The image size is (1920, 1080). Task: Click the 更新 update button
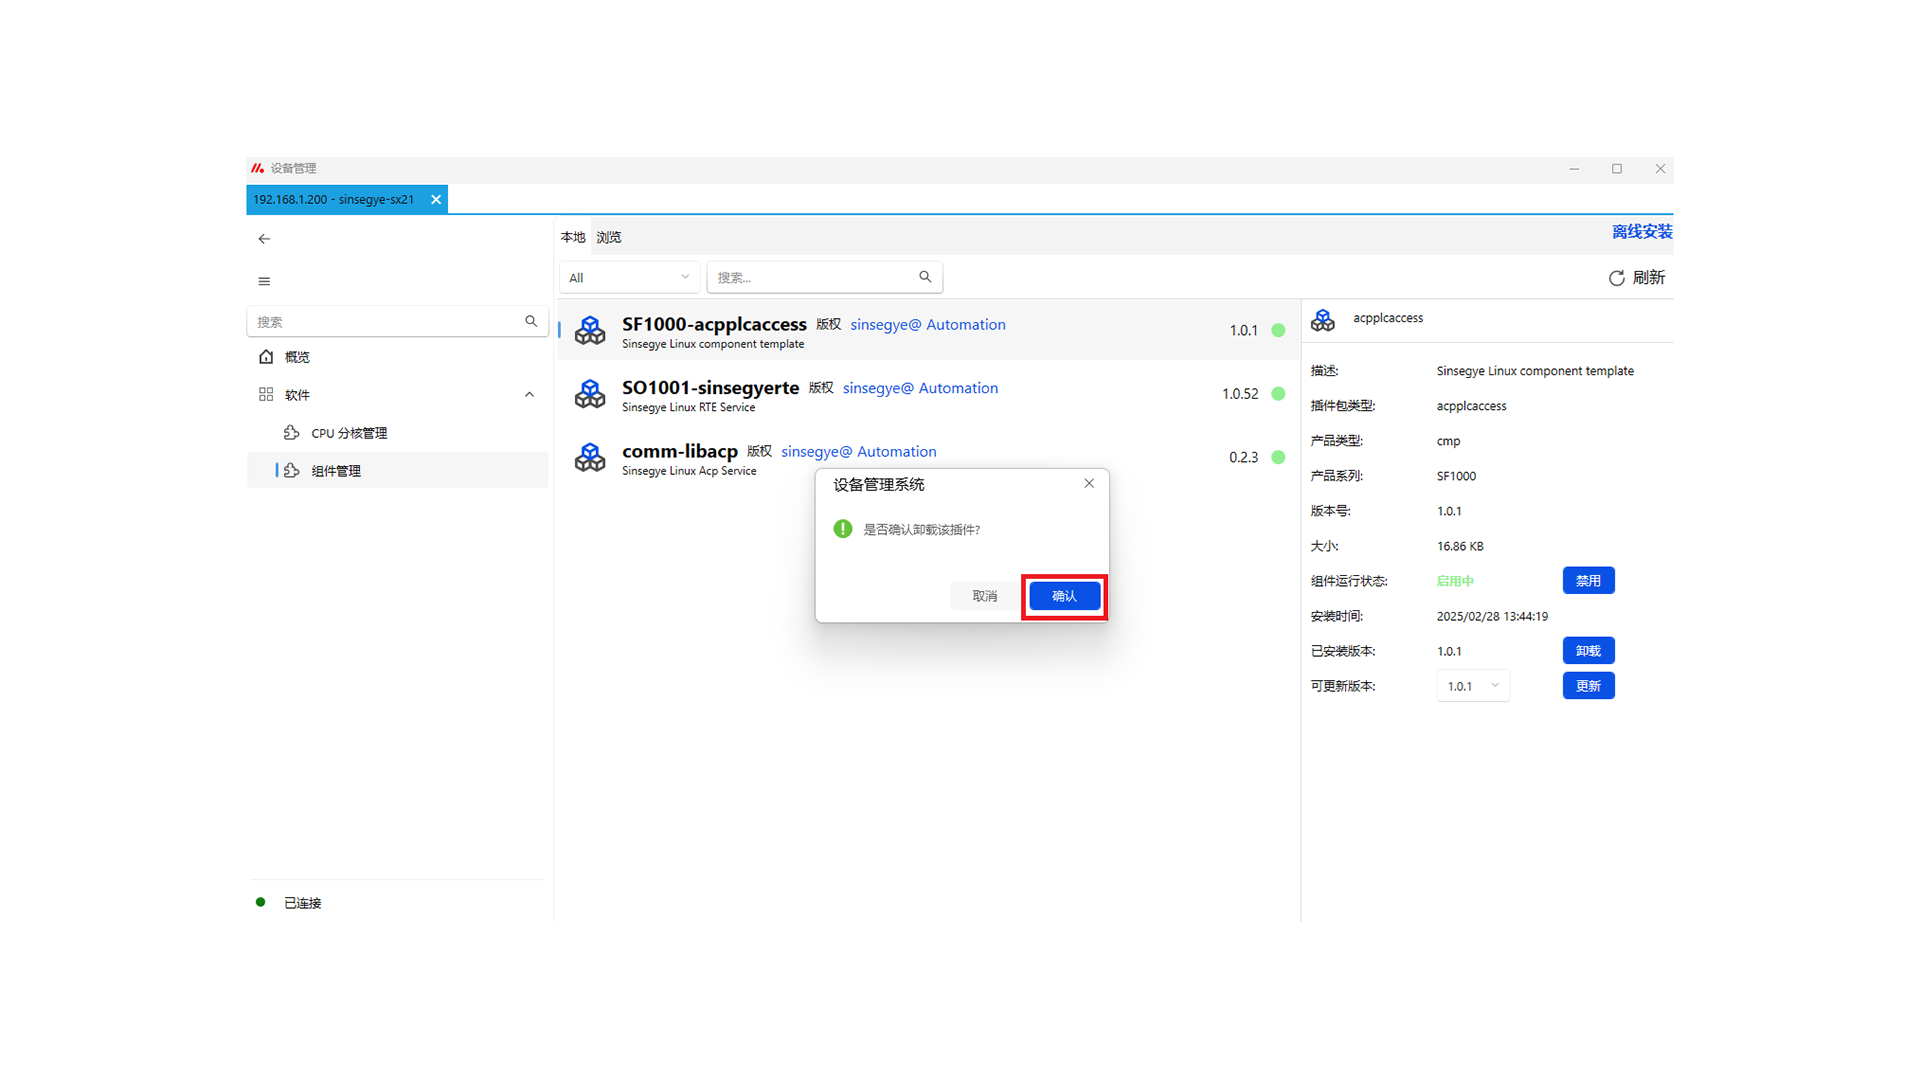point(1588,686)
